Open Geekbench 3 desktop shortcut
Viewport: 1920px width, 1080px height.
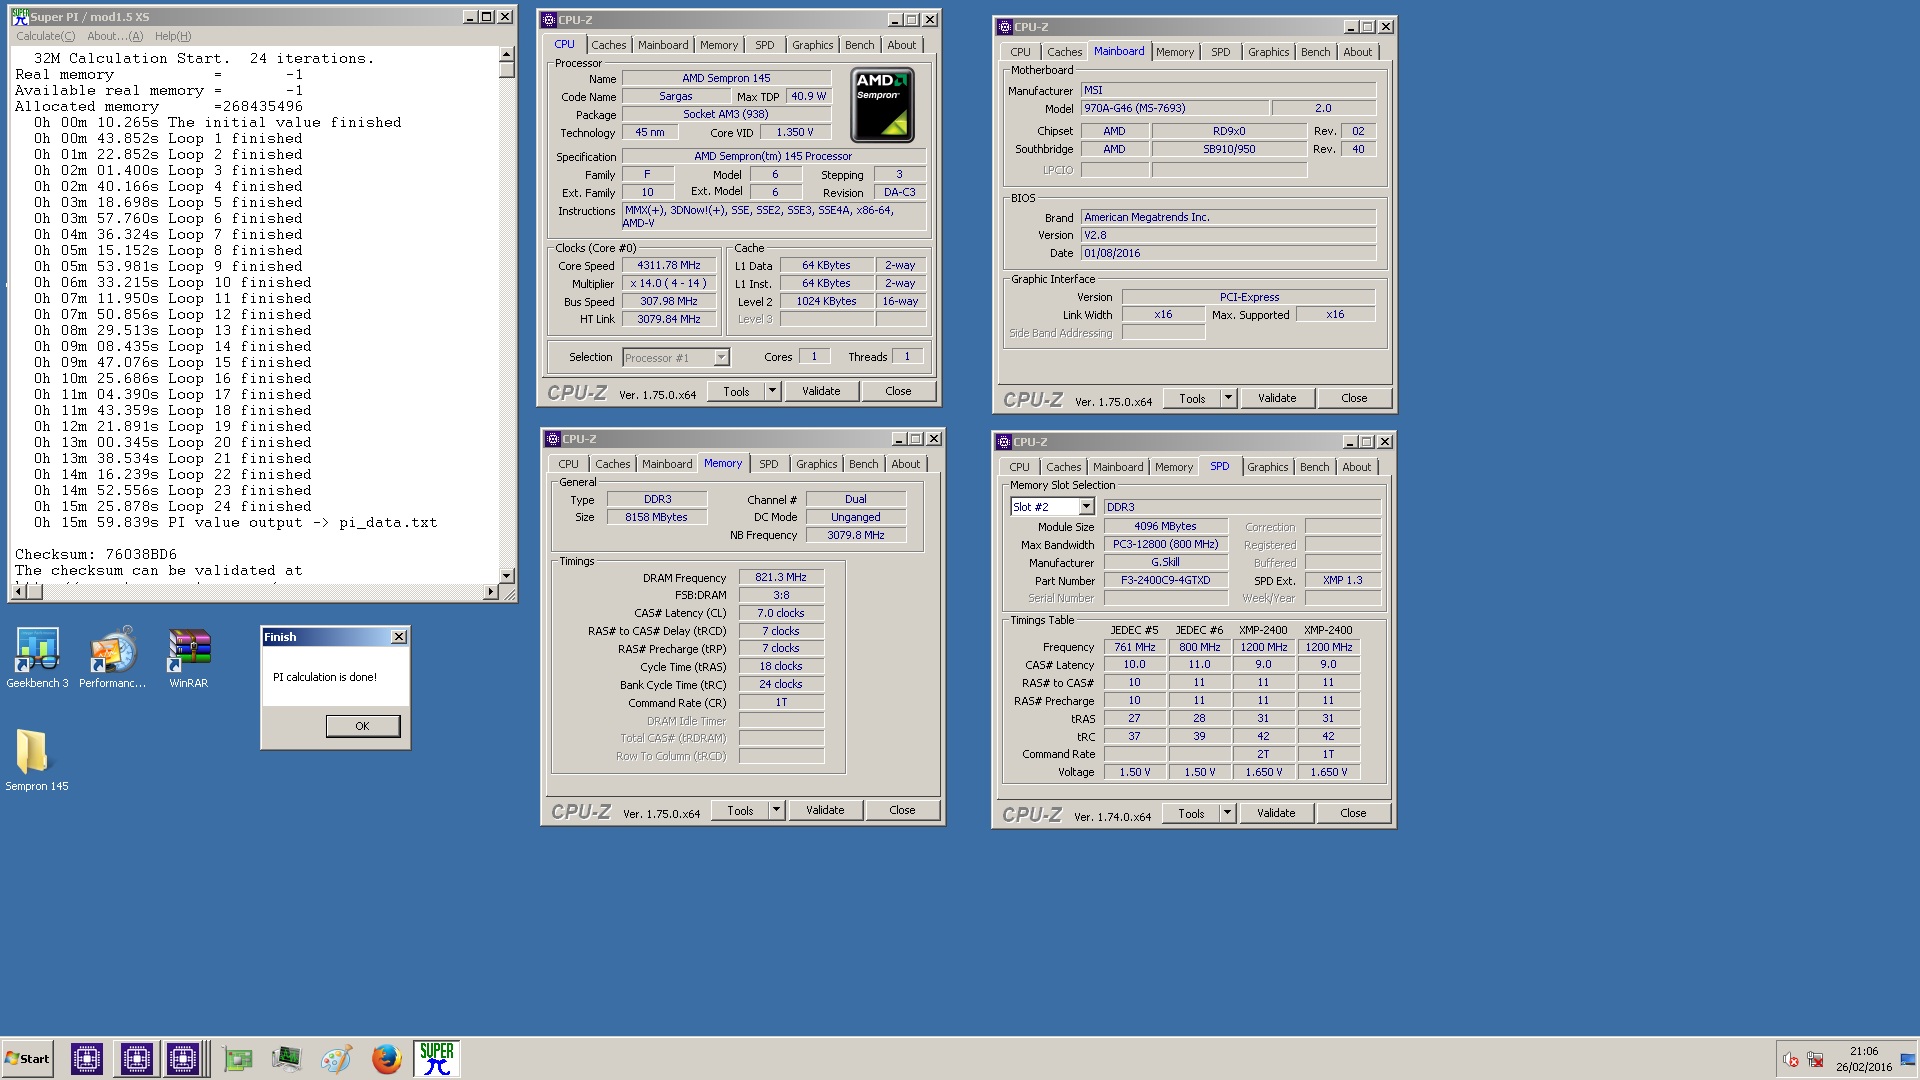[37, 658]
